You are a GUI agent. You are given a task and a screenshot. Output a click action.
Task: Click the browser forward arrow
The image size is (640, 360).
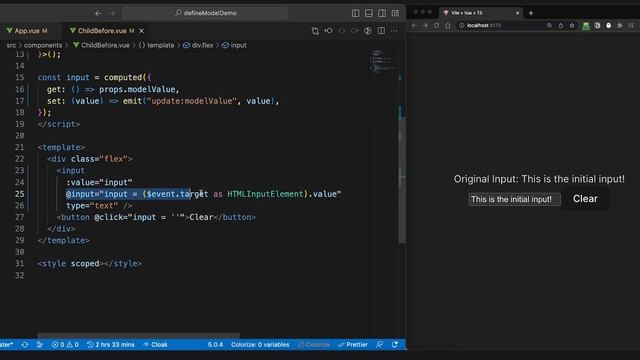click(x=425, y=25)
